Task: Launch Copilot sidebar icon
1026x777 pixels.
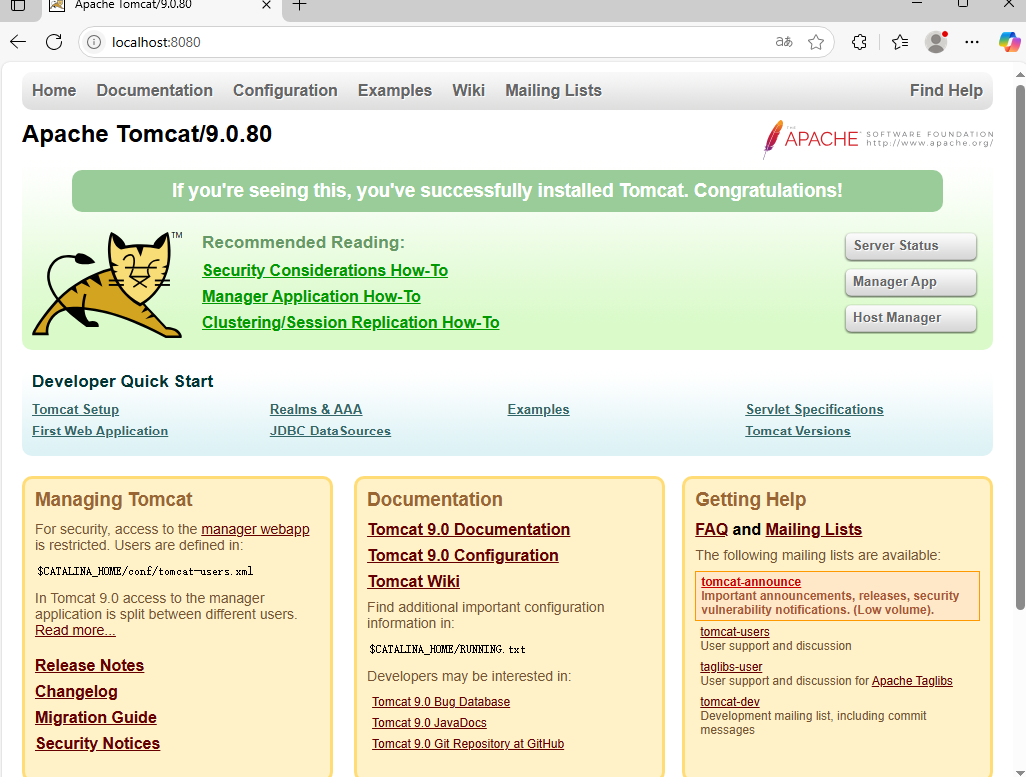Action: pos(1009,42)
